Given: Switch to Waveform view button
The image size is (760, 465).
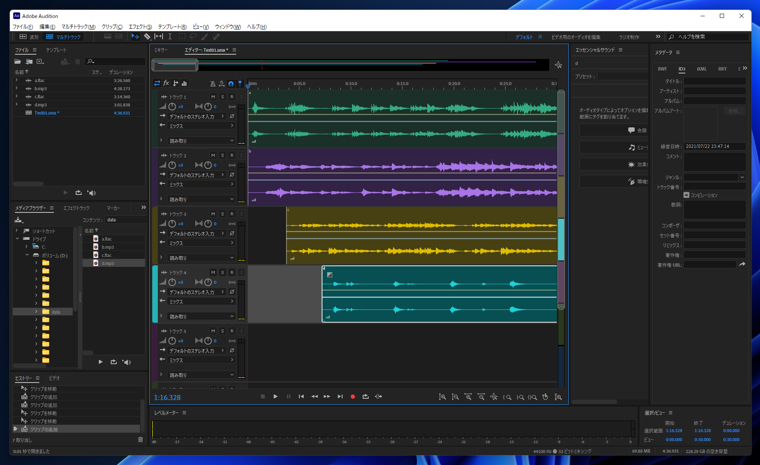Looking at the screenshot, I should click(x=29, y=37).
